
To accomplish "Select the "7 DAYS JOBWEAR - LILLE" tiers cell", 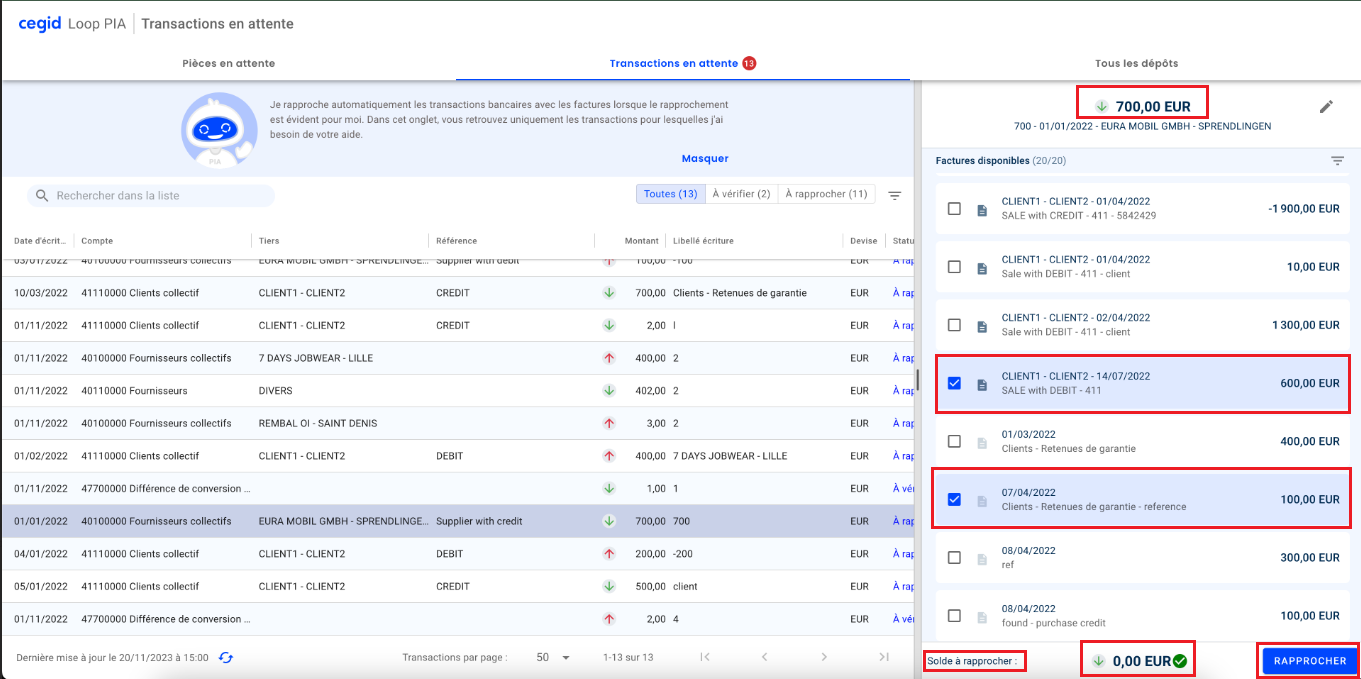I will pos(316,358).
